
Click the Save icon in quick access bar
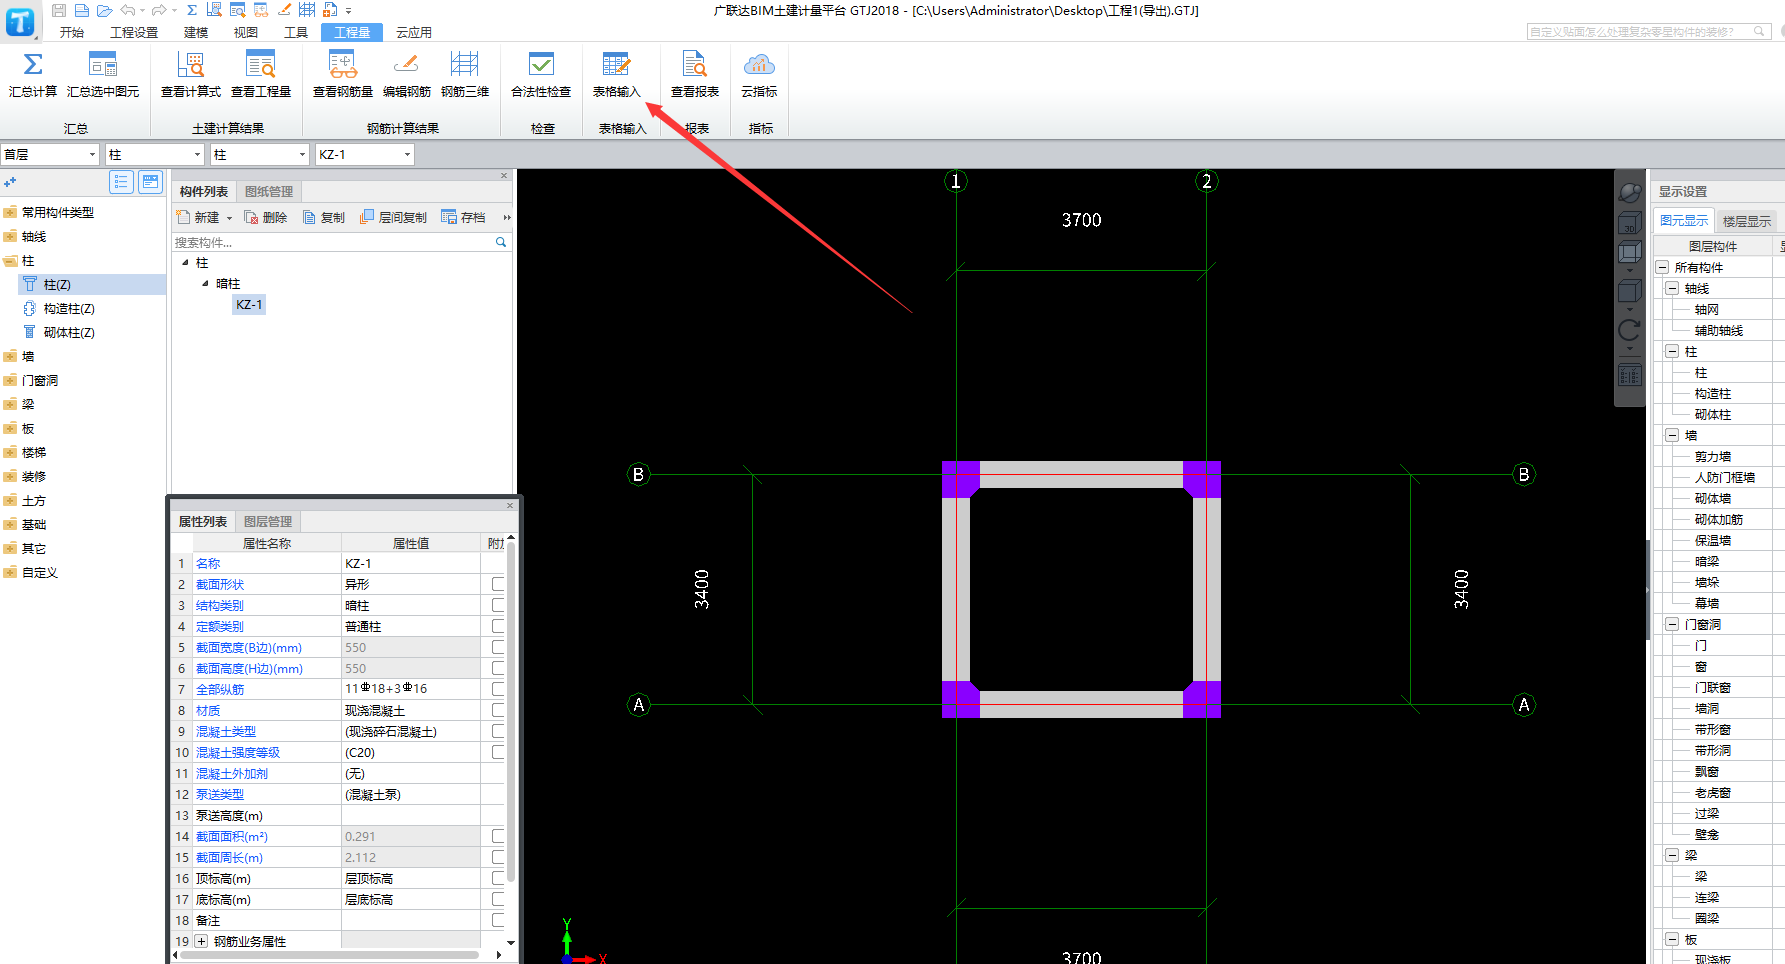point(59,10)
